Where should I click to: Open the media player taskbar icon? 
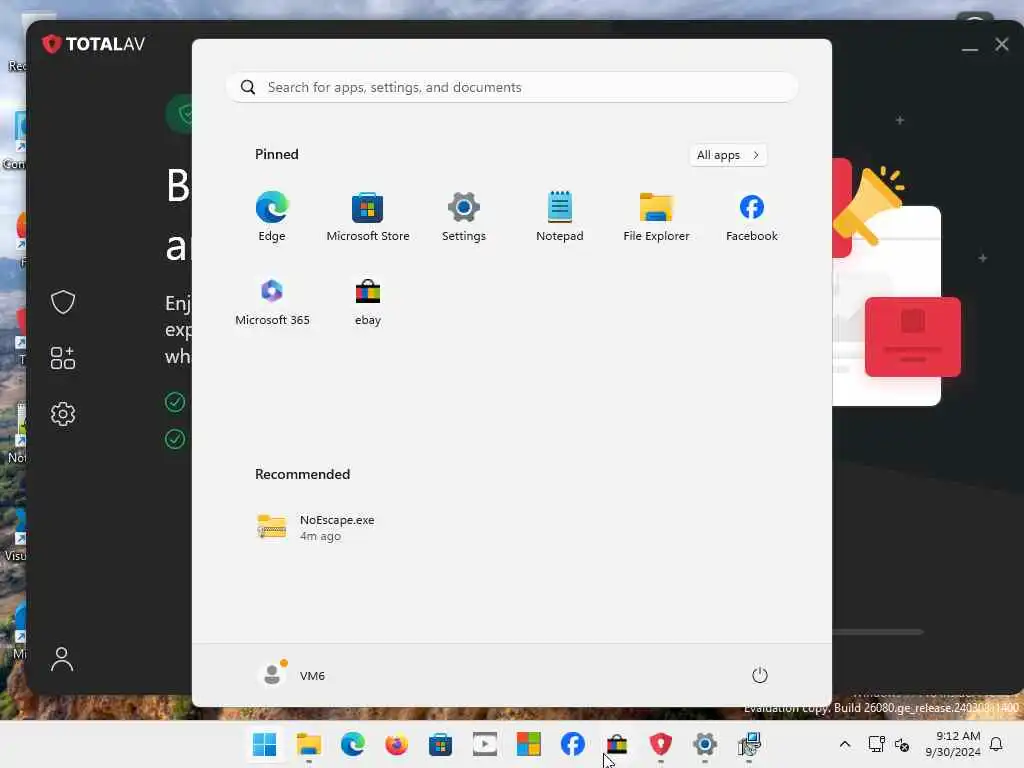pos(485,744)
